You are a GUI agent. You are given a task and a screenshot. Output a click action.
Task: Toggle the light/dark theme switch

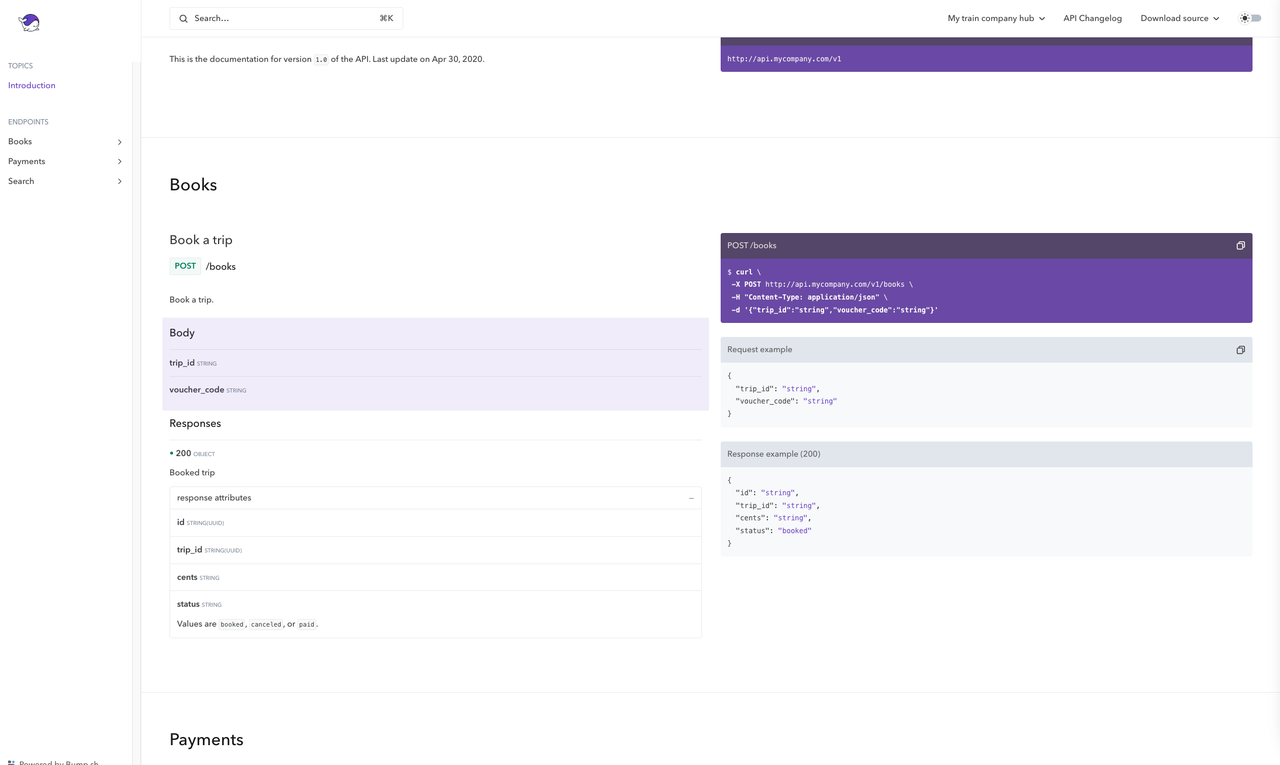click(1250, 18)
